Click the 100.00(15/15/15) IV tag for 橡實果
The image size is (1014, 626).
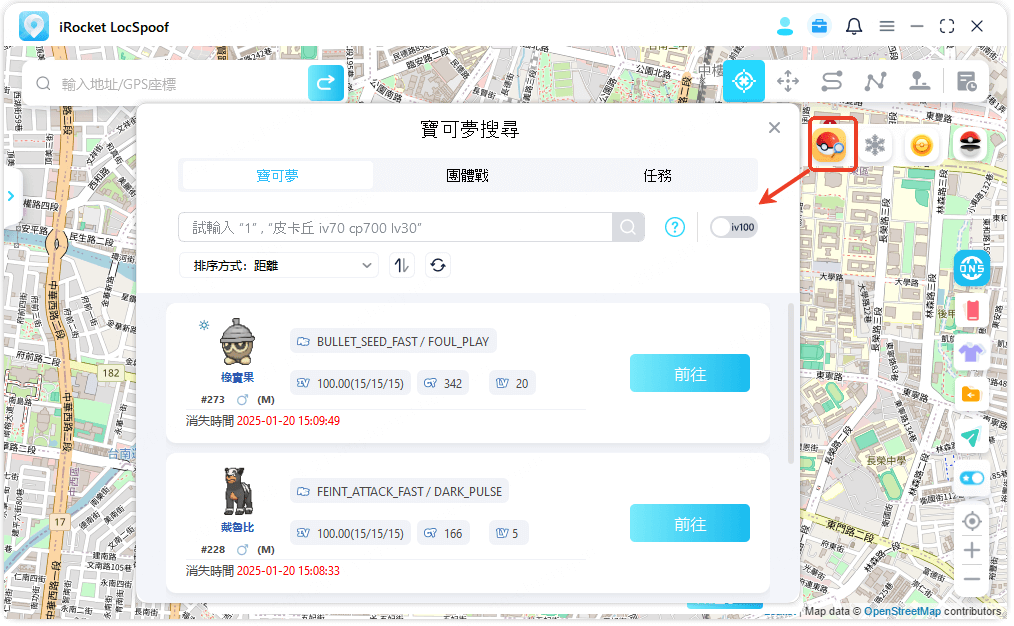[351, 383]
